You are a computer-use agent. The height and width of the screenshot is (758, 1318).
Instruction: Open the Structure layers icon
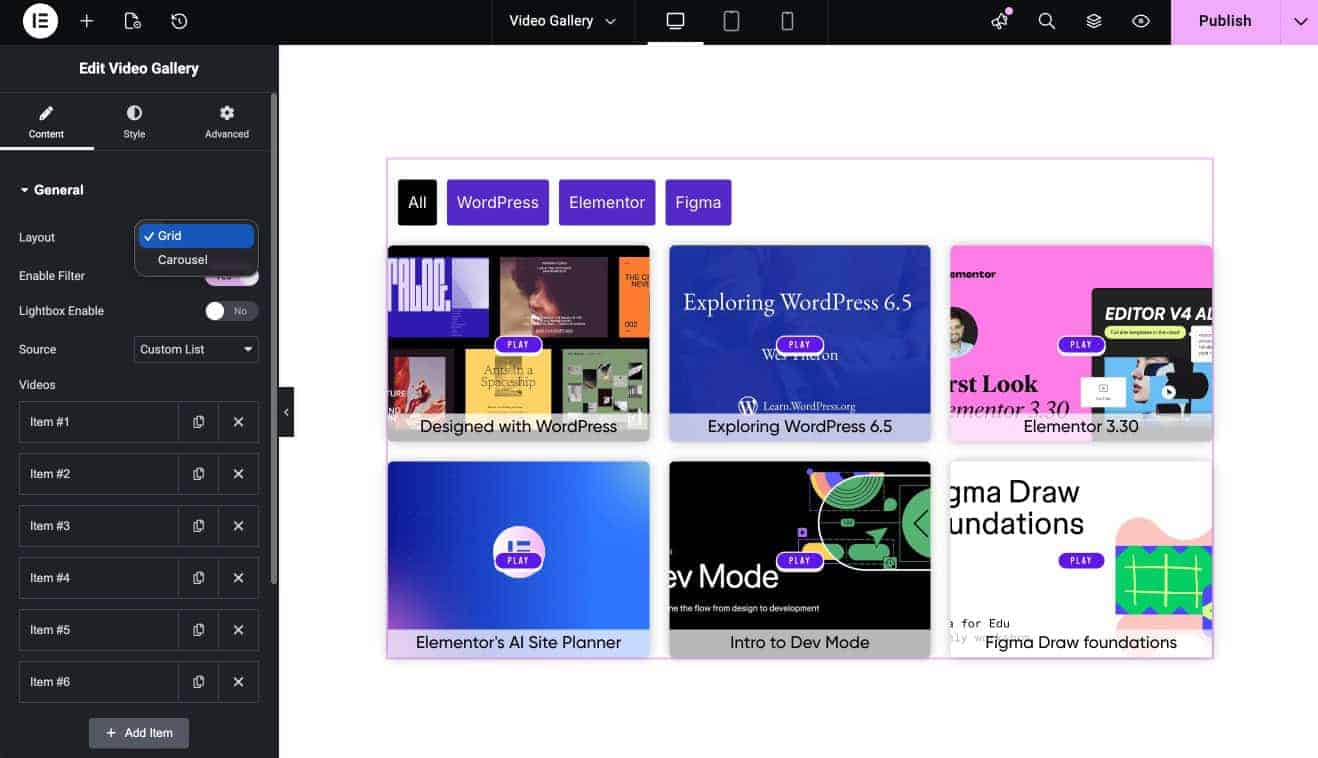1094,21
